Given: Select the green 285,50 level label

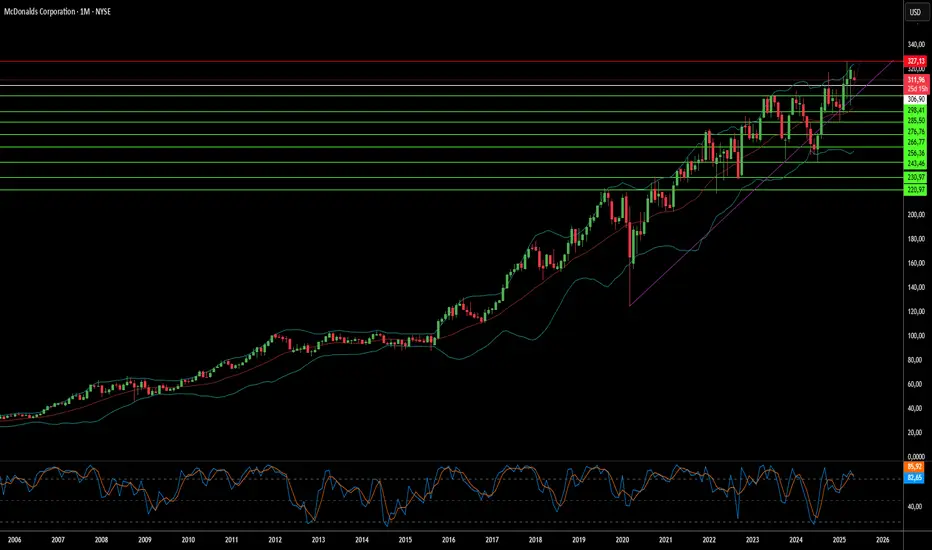Looking at the screenshot, I should pyautogui.click(x=914, y=121).
